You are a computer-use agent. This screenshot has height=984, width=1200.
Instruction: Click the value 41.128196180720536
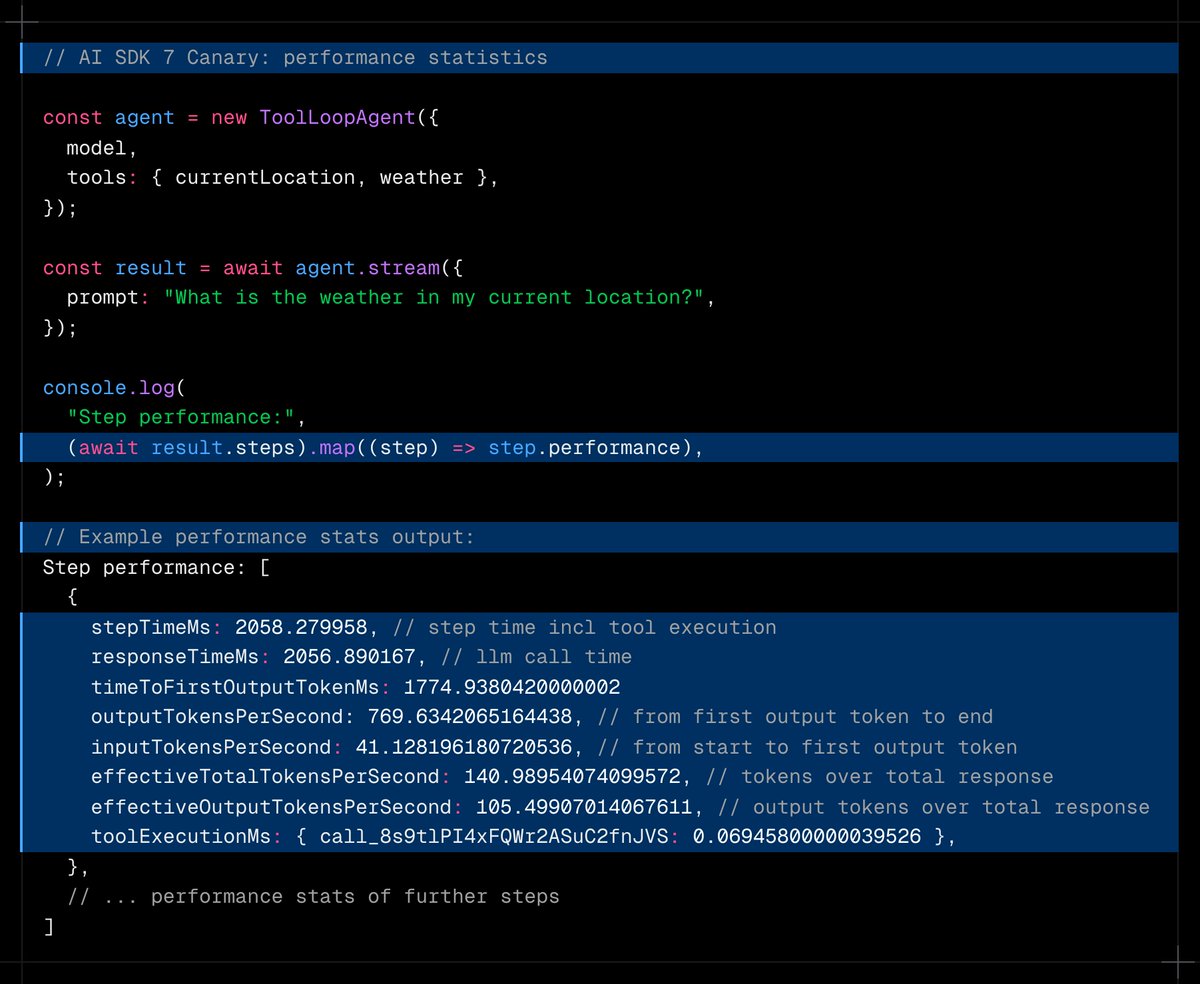(464, 747)
